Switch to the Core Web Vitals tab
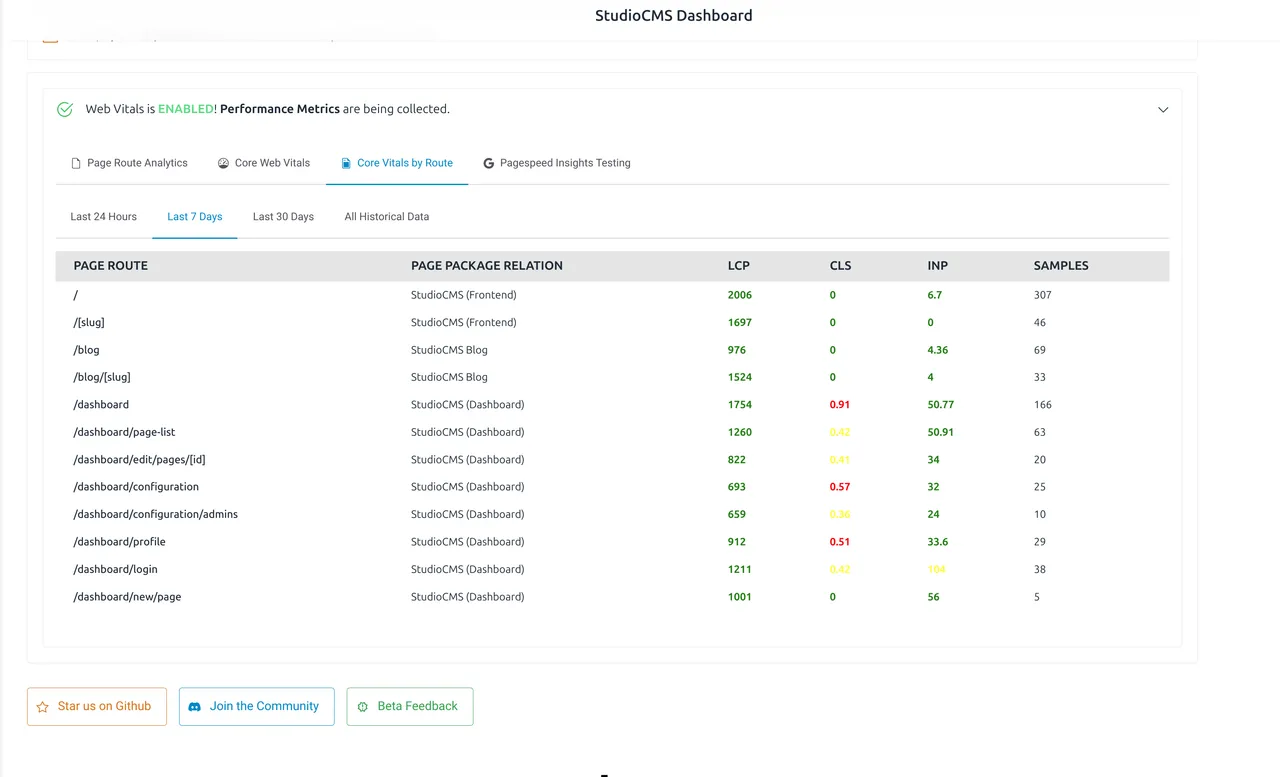This screenshot has height=777, width=1280. pyautogui.click(x=264, y=163)
